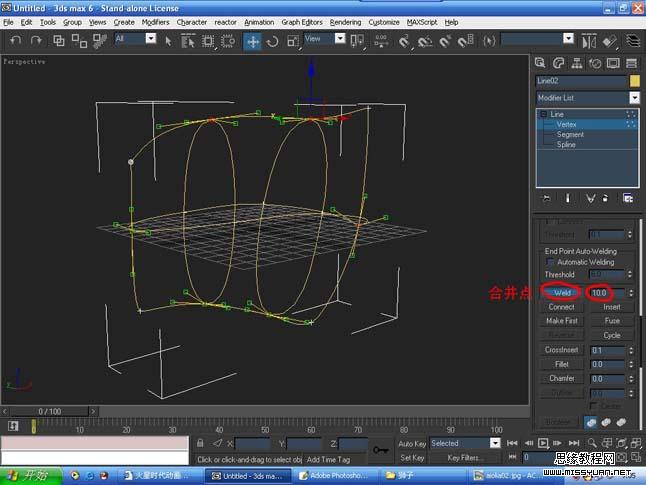This screenshot has width=646, height=485.
Task: Click the Fuse button
Action: (x=612, y=321)
